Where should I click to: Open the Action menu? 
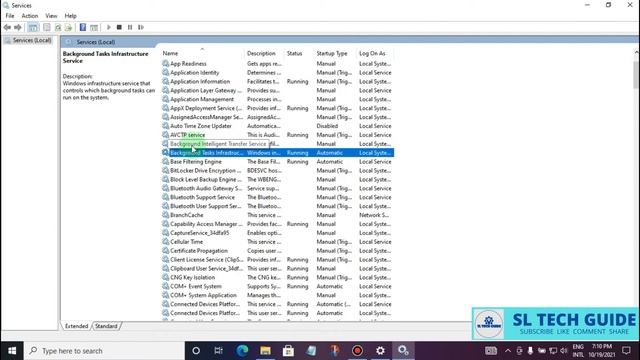coord(29,16)
